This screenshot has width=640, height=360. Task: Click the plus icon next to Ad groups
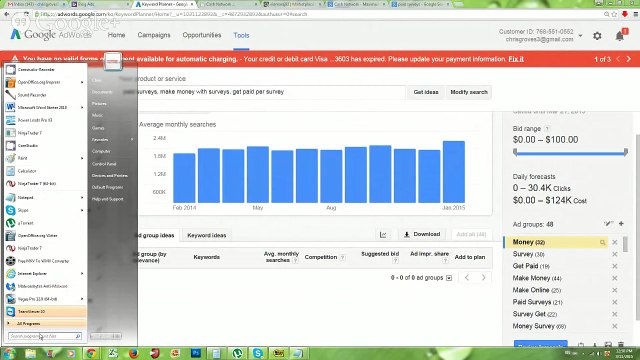[x=621, y=224]
